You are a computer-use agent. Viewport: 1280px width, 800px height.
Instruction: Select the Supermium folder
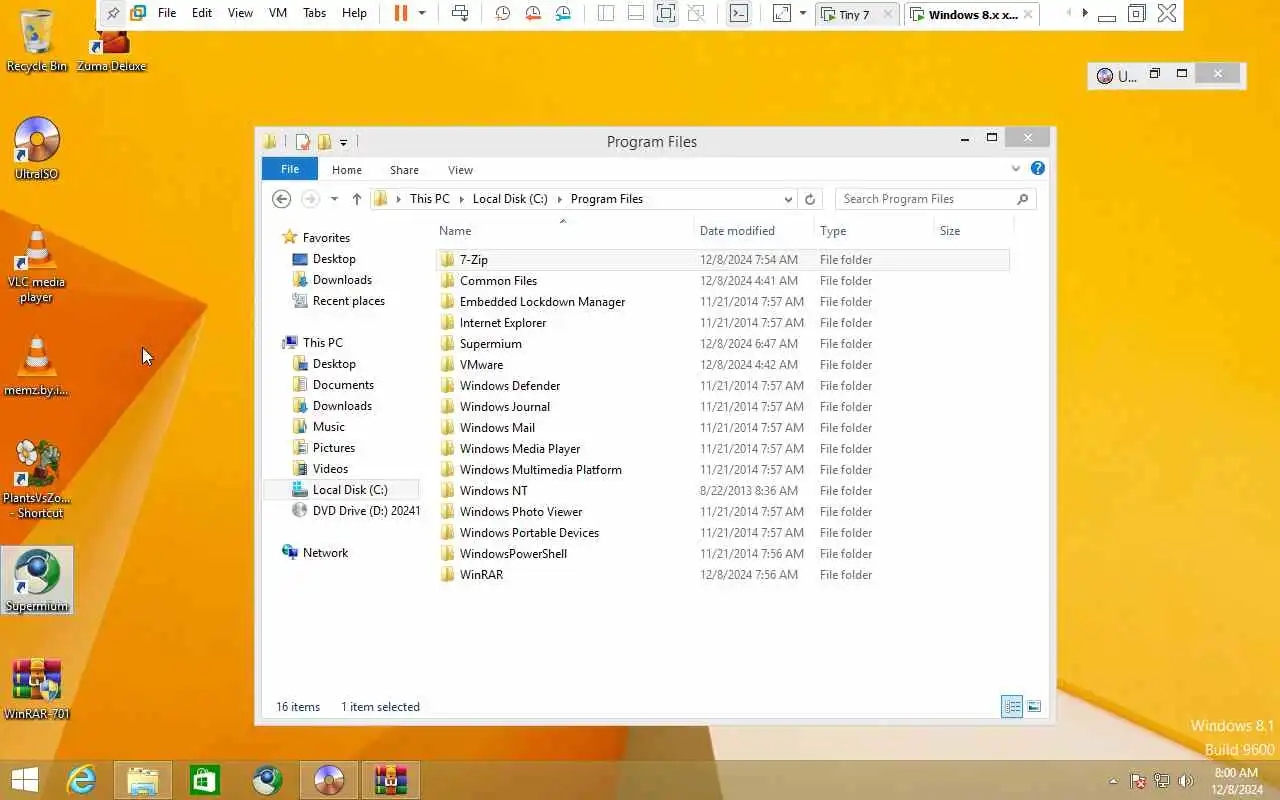tap(490, 344)
